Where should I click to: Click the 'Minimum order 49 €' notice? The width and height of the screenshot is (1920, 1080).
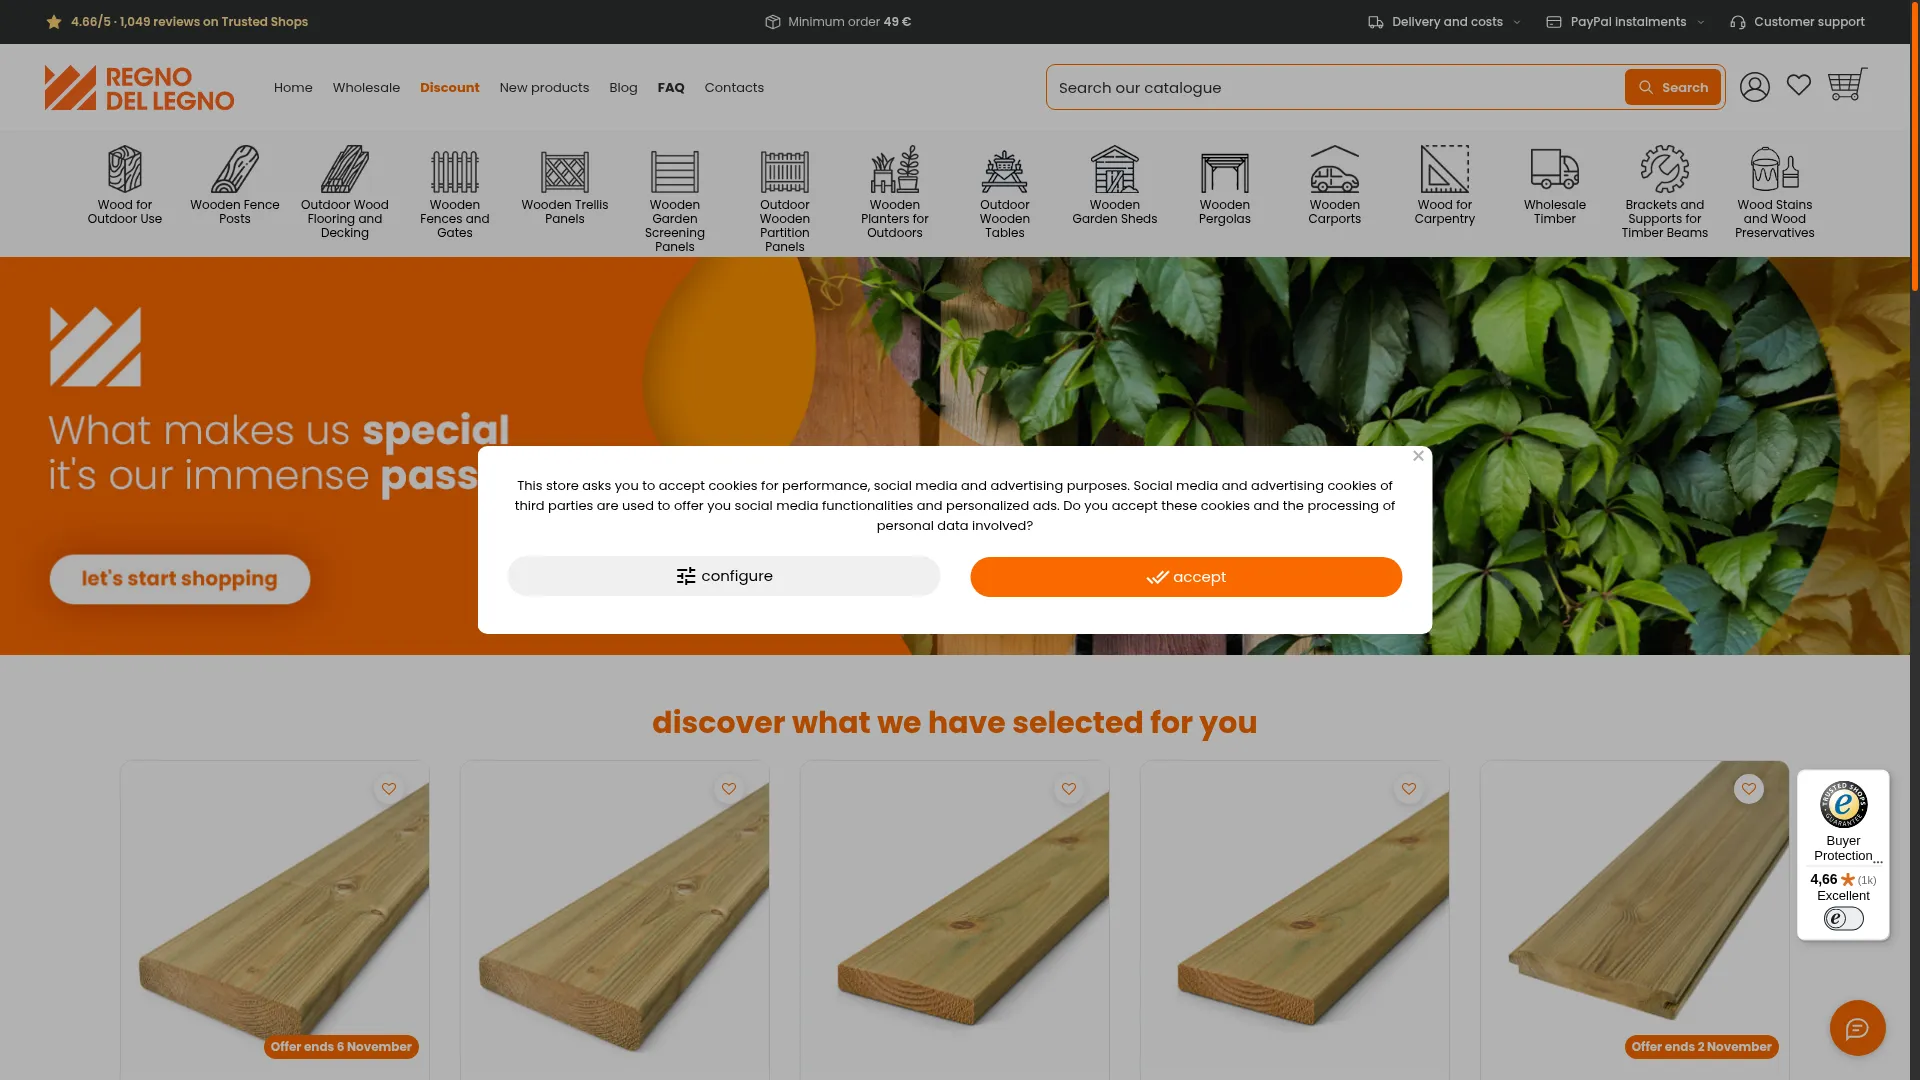point(838,22)
